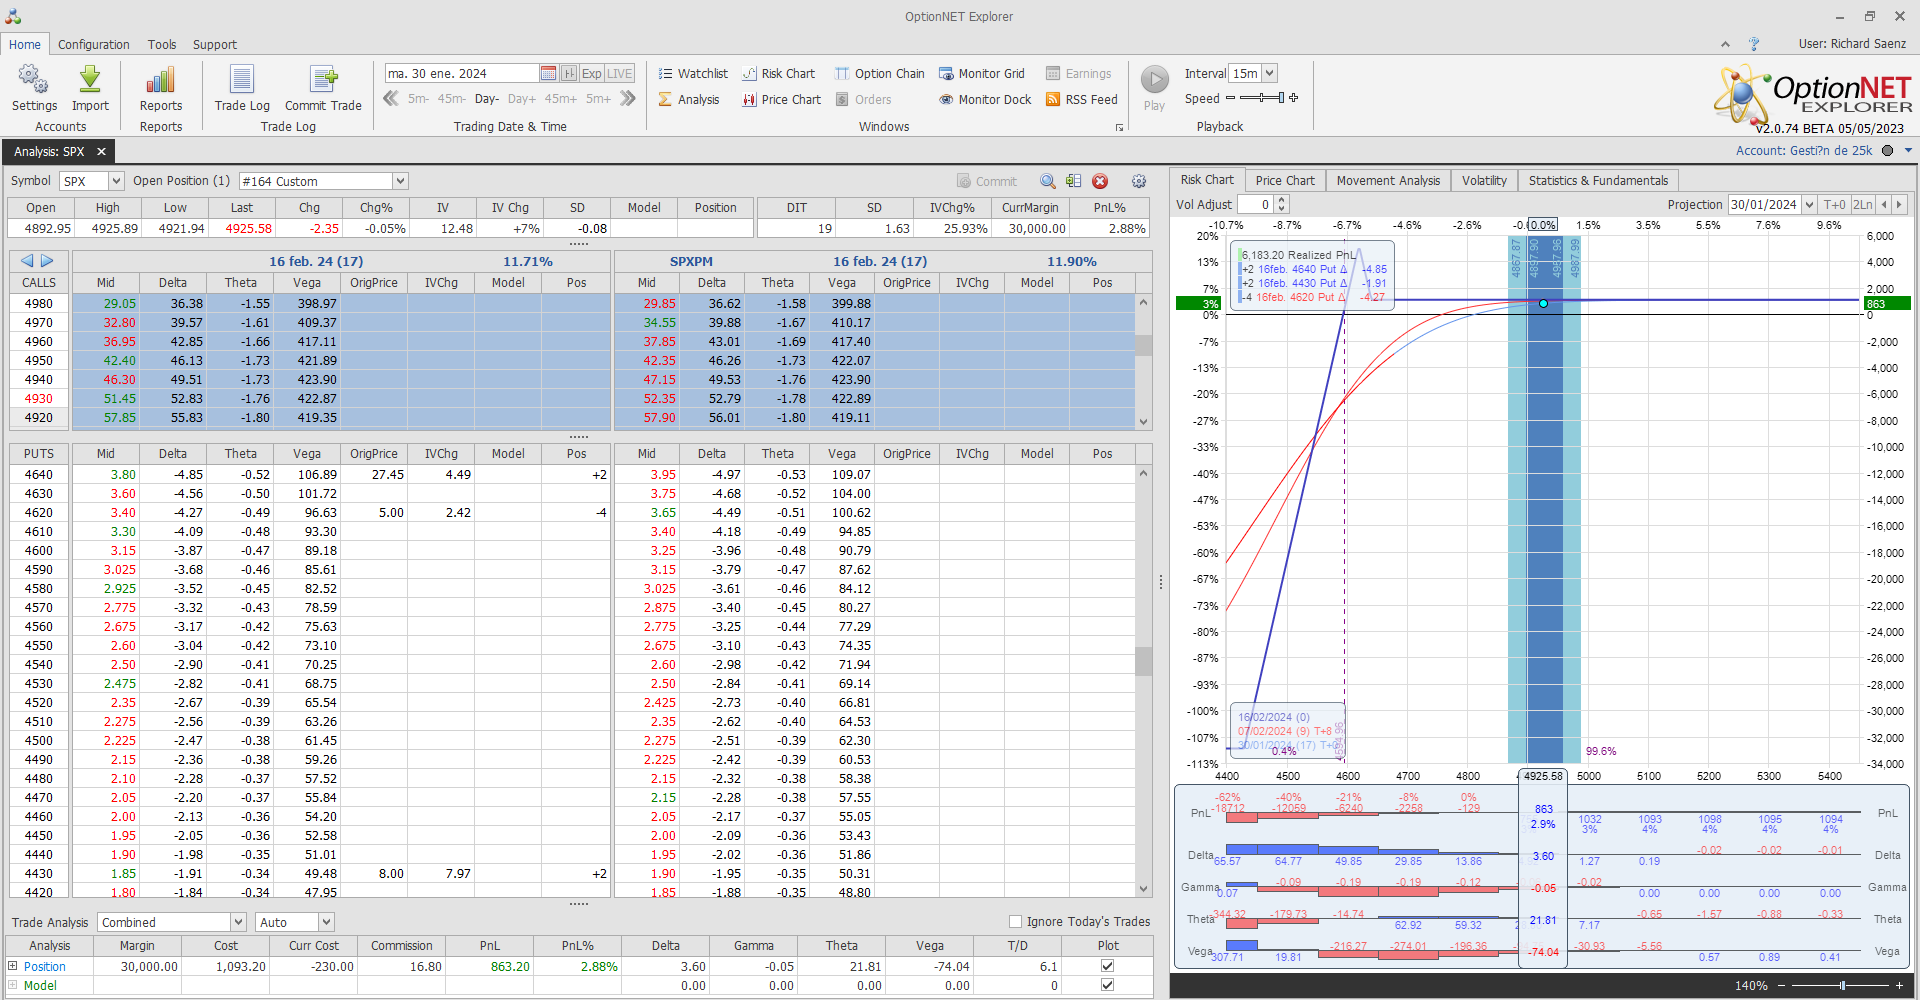Click the LIVE trading time button
This screenshot has width=1920, height=1000.
620,74
